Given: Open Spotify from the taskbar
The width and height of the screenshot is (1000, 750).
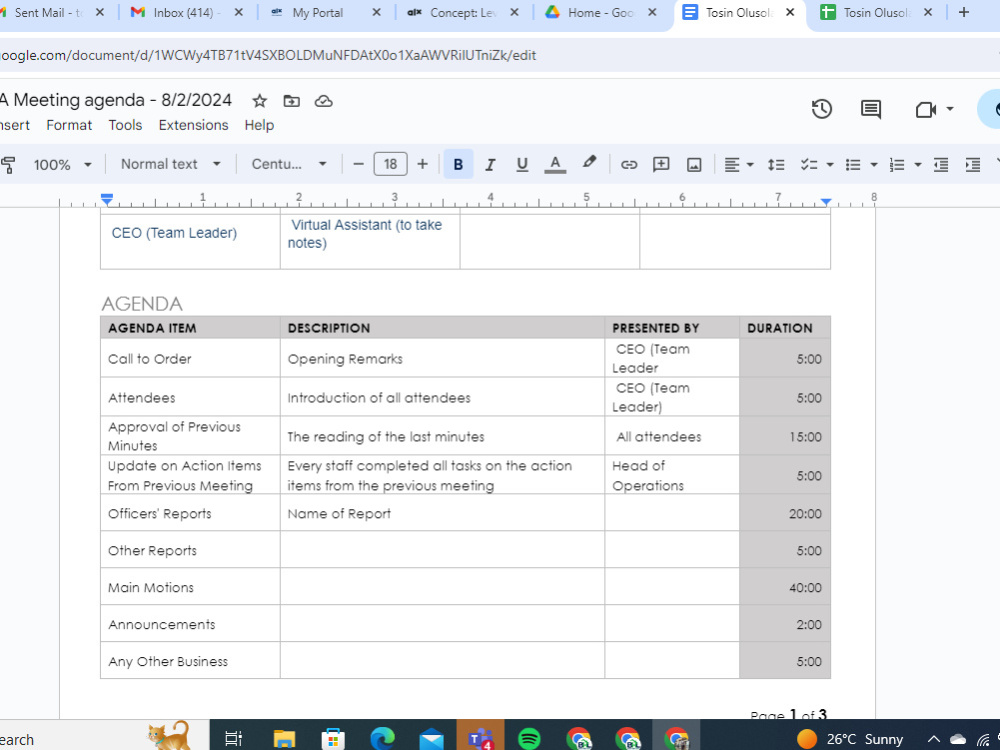Looking at the screenshot, I should coord(529,739).
